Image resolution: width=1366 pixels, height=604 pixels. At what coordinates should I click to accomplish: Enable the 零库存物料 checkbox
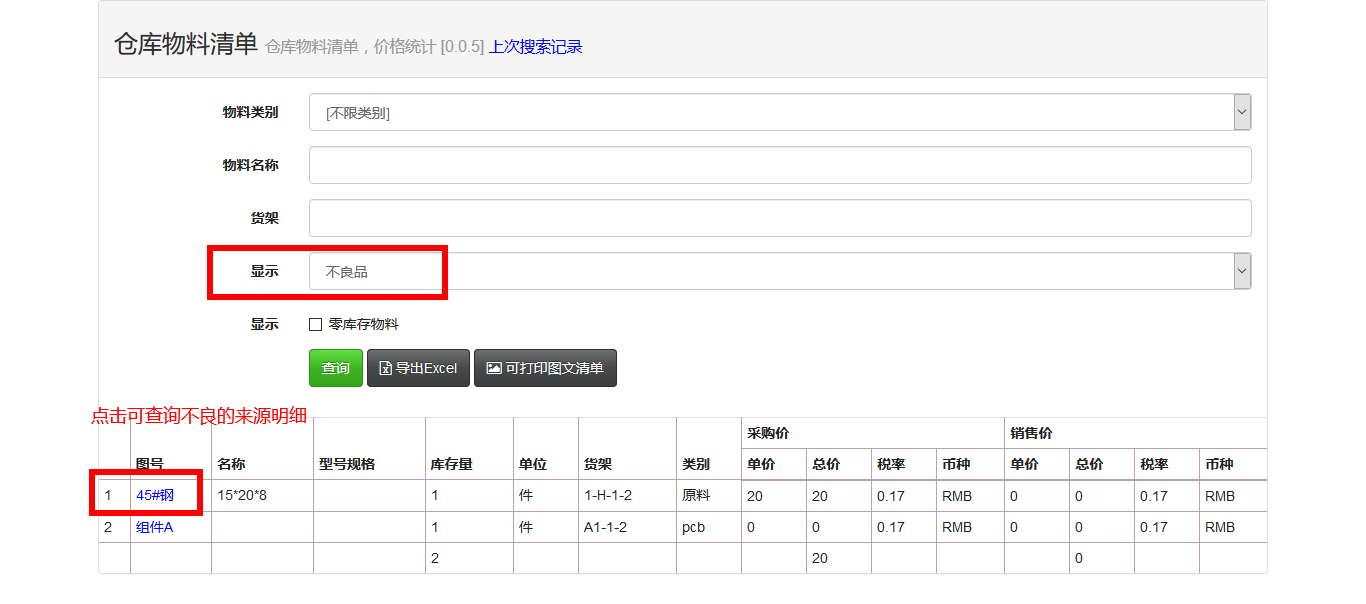(316, 325)
